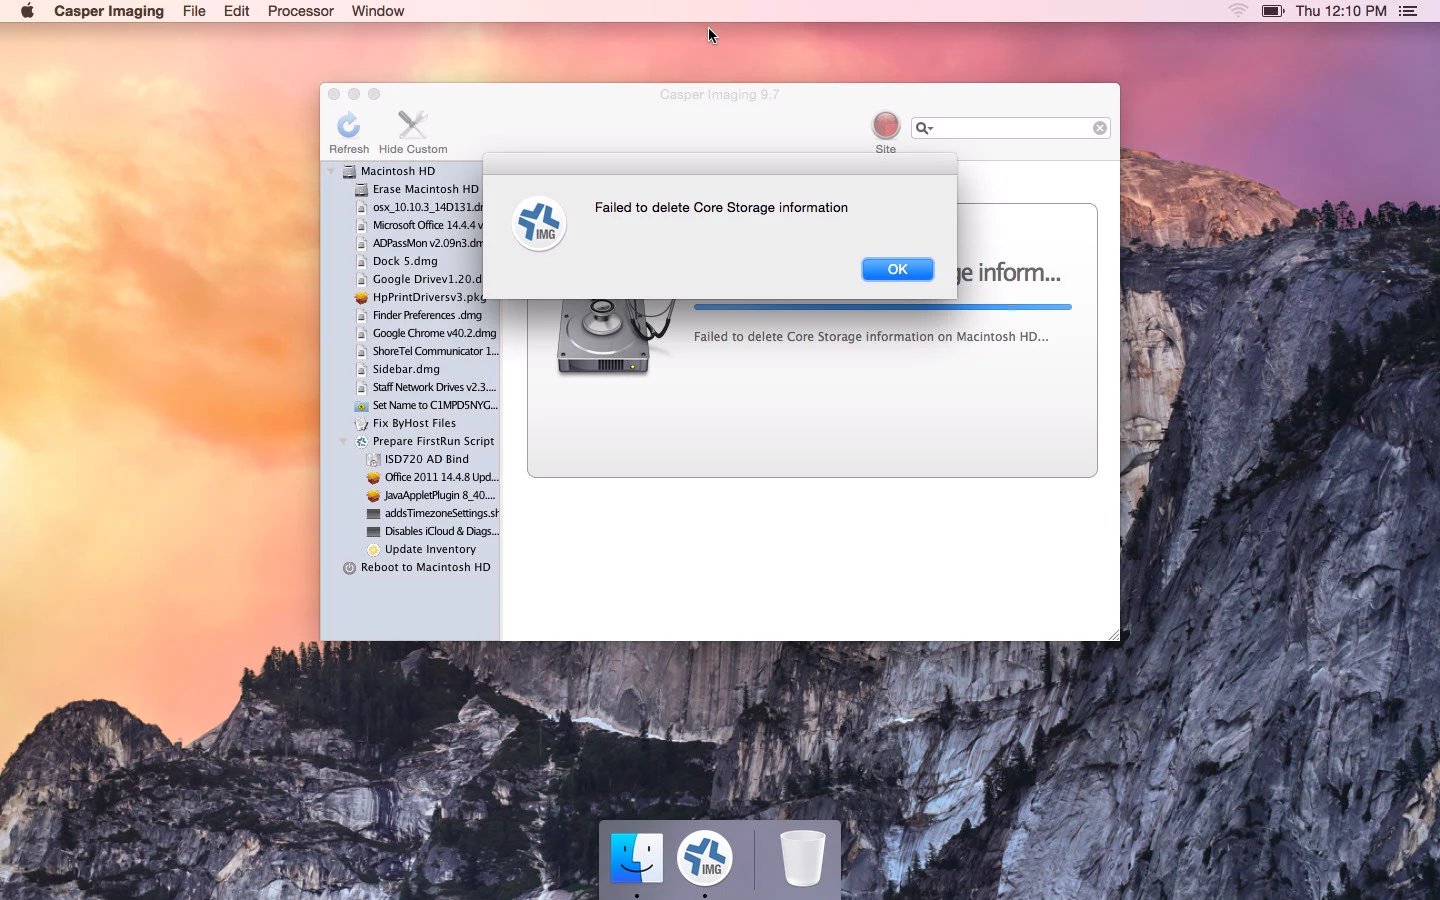Image resolution: width=1440 pixels, height=900 pixels.
Task: Open the Processor menu
Action: (300, 11)
